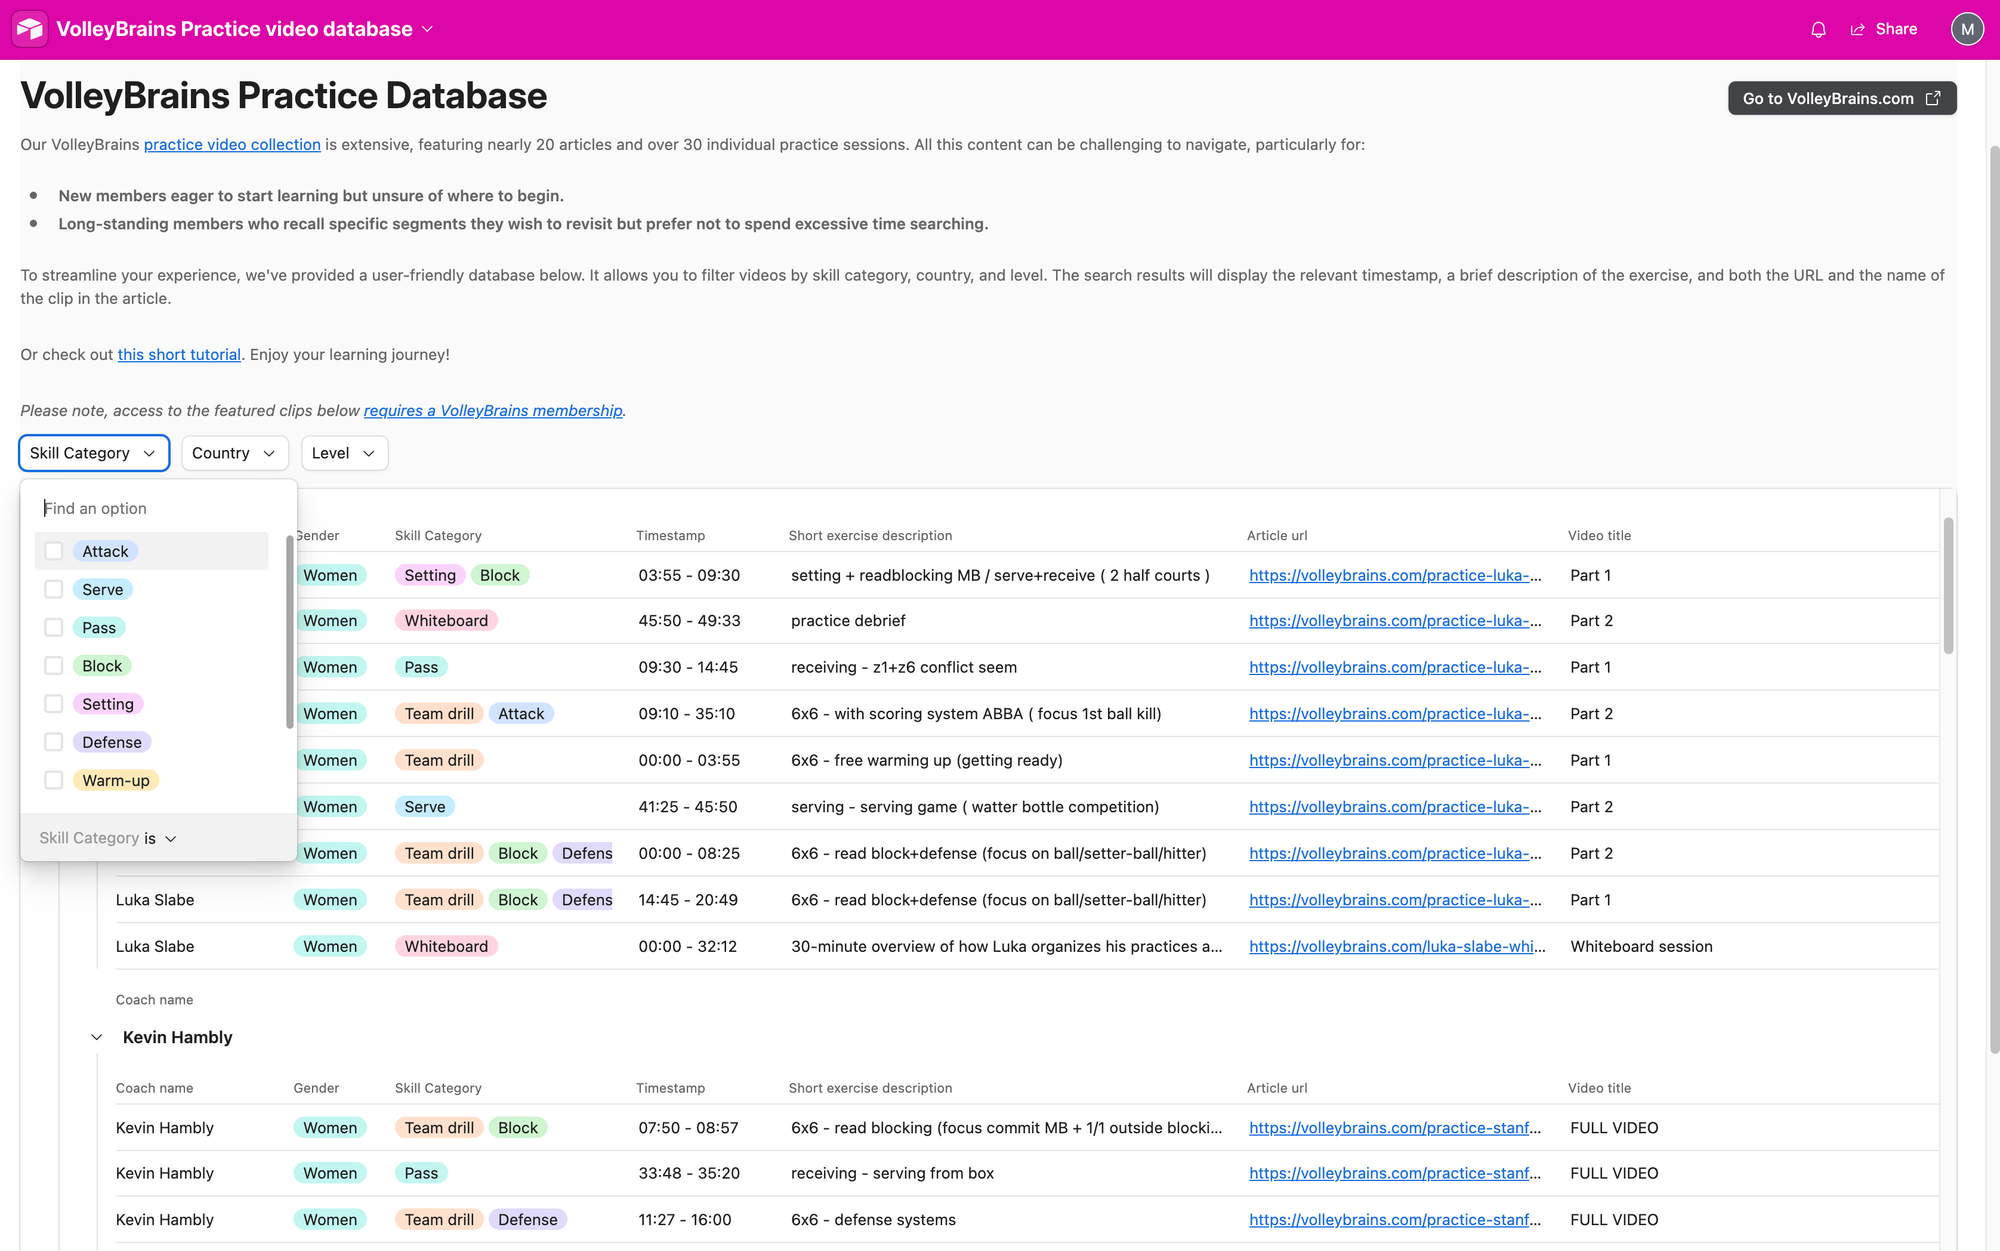Image resolution: width=2000 pixels, height=1251 pixels.
Task: Enable the Warm-up category filter
Action: 53,780
